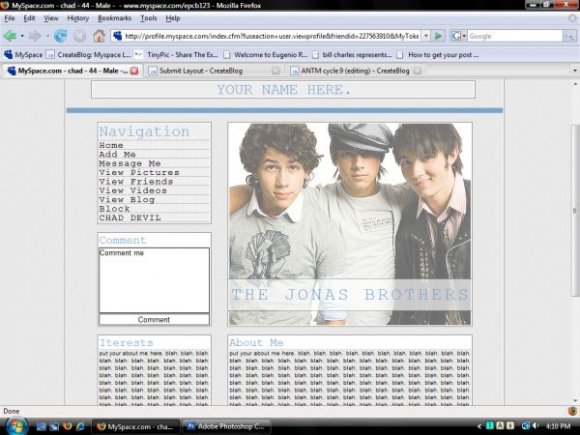This screenshot has width=580, height=435.
Task: Open the Welcome to Eugenio R bookmark
Action: pos(266,55)
